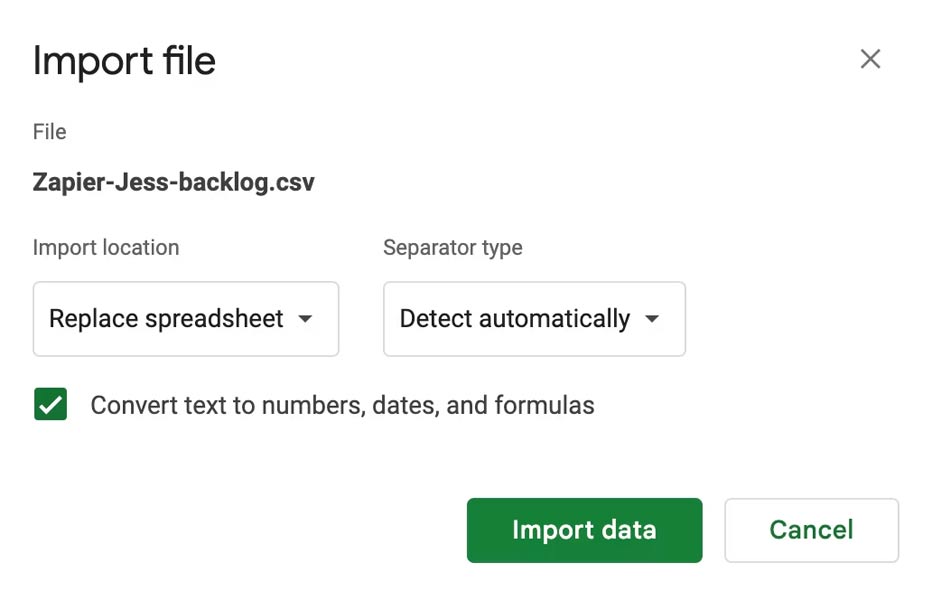Click Import data to start importing
The height and width of the screenshot is (591, 932).
pyautogui.click(x=584, y=530)
